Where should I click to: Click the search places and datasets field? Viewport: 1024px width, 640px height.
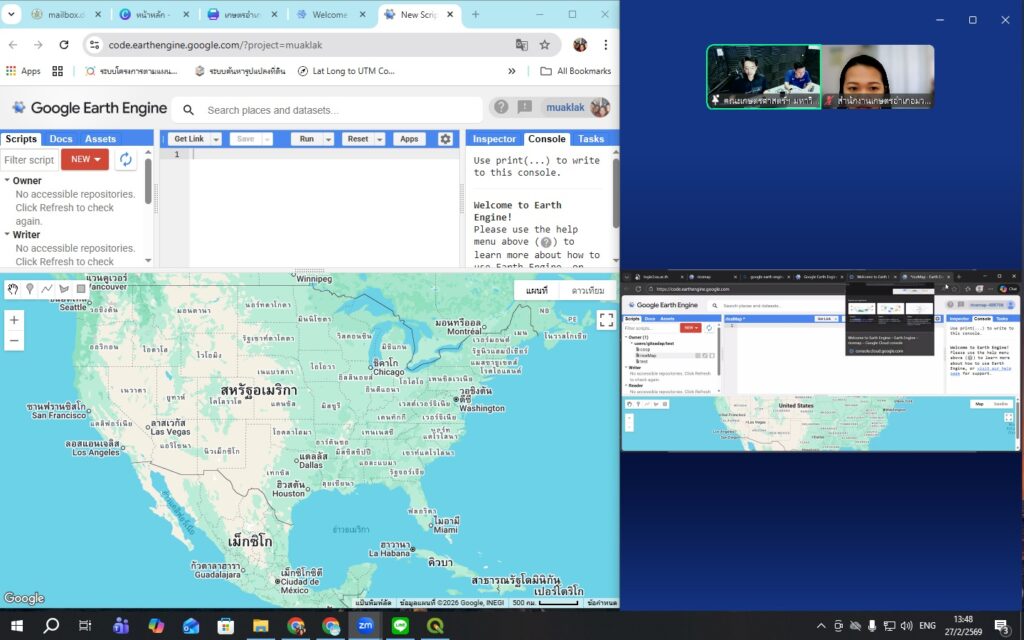tap(330, 110)
